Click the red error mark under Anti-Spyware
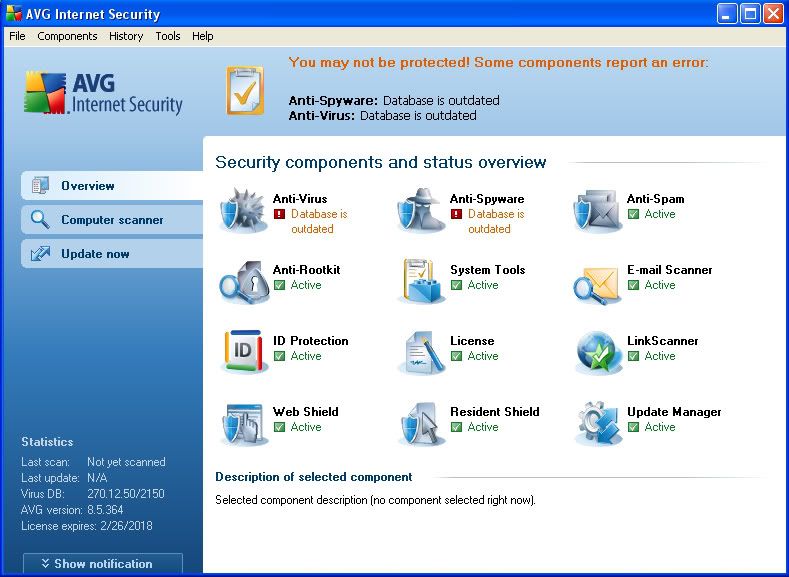This screenshot has width=789, height=577. tap(456, 214)
